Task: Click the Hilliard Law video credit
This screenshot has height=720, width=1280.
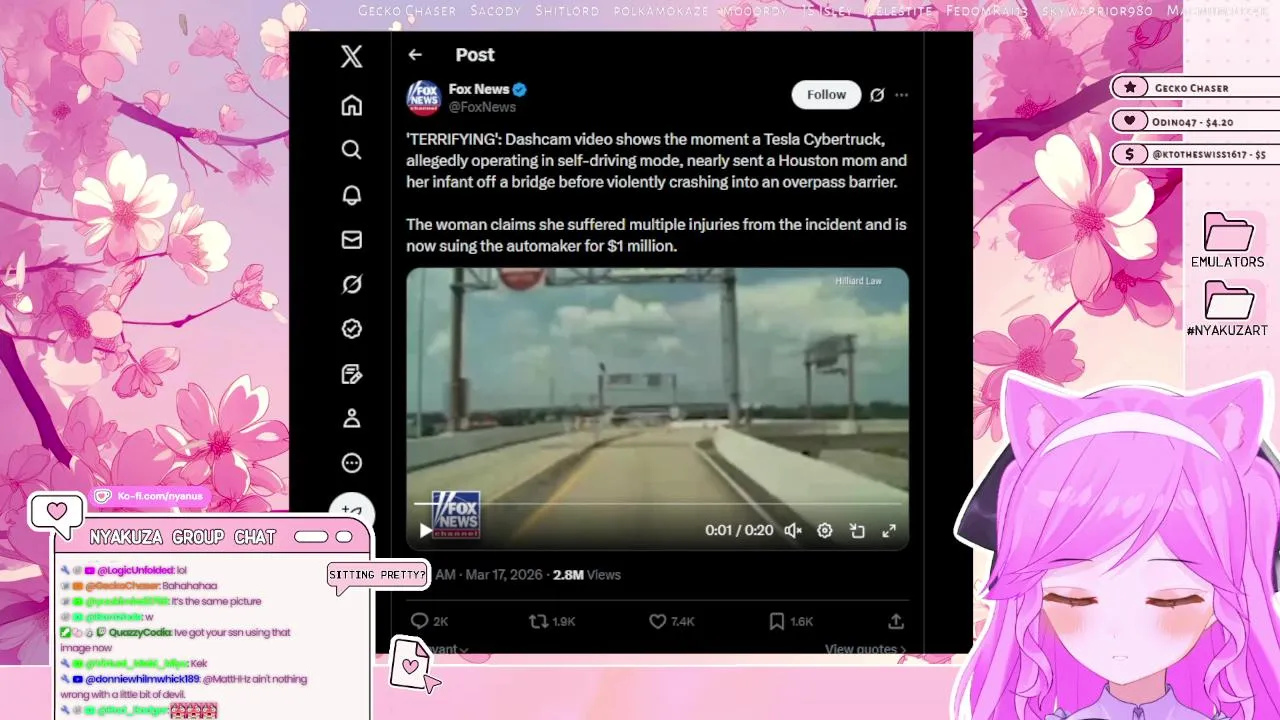Action: pos(858,281)
